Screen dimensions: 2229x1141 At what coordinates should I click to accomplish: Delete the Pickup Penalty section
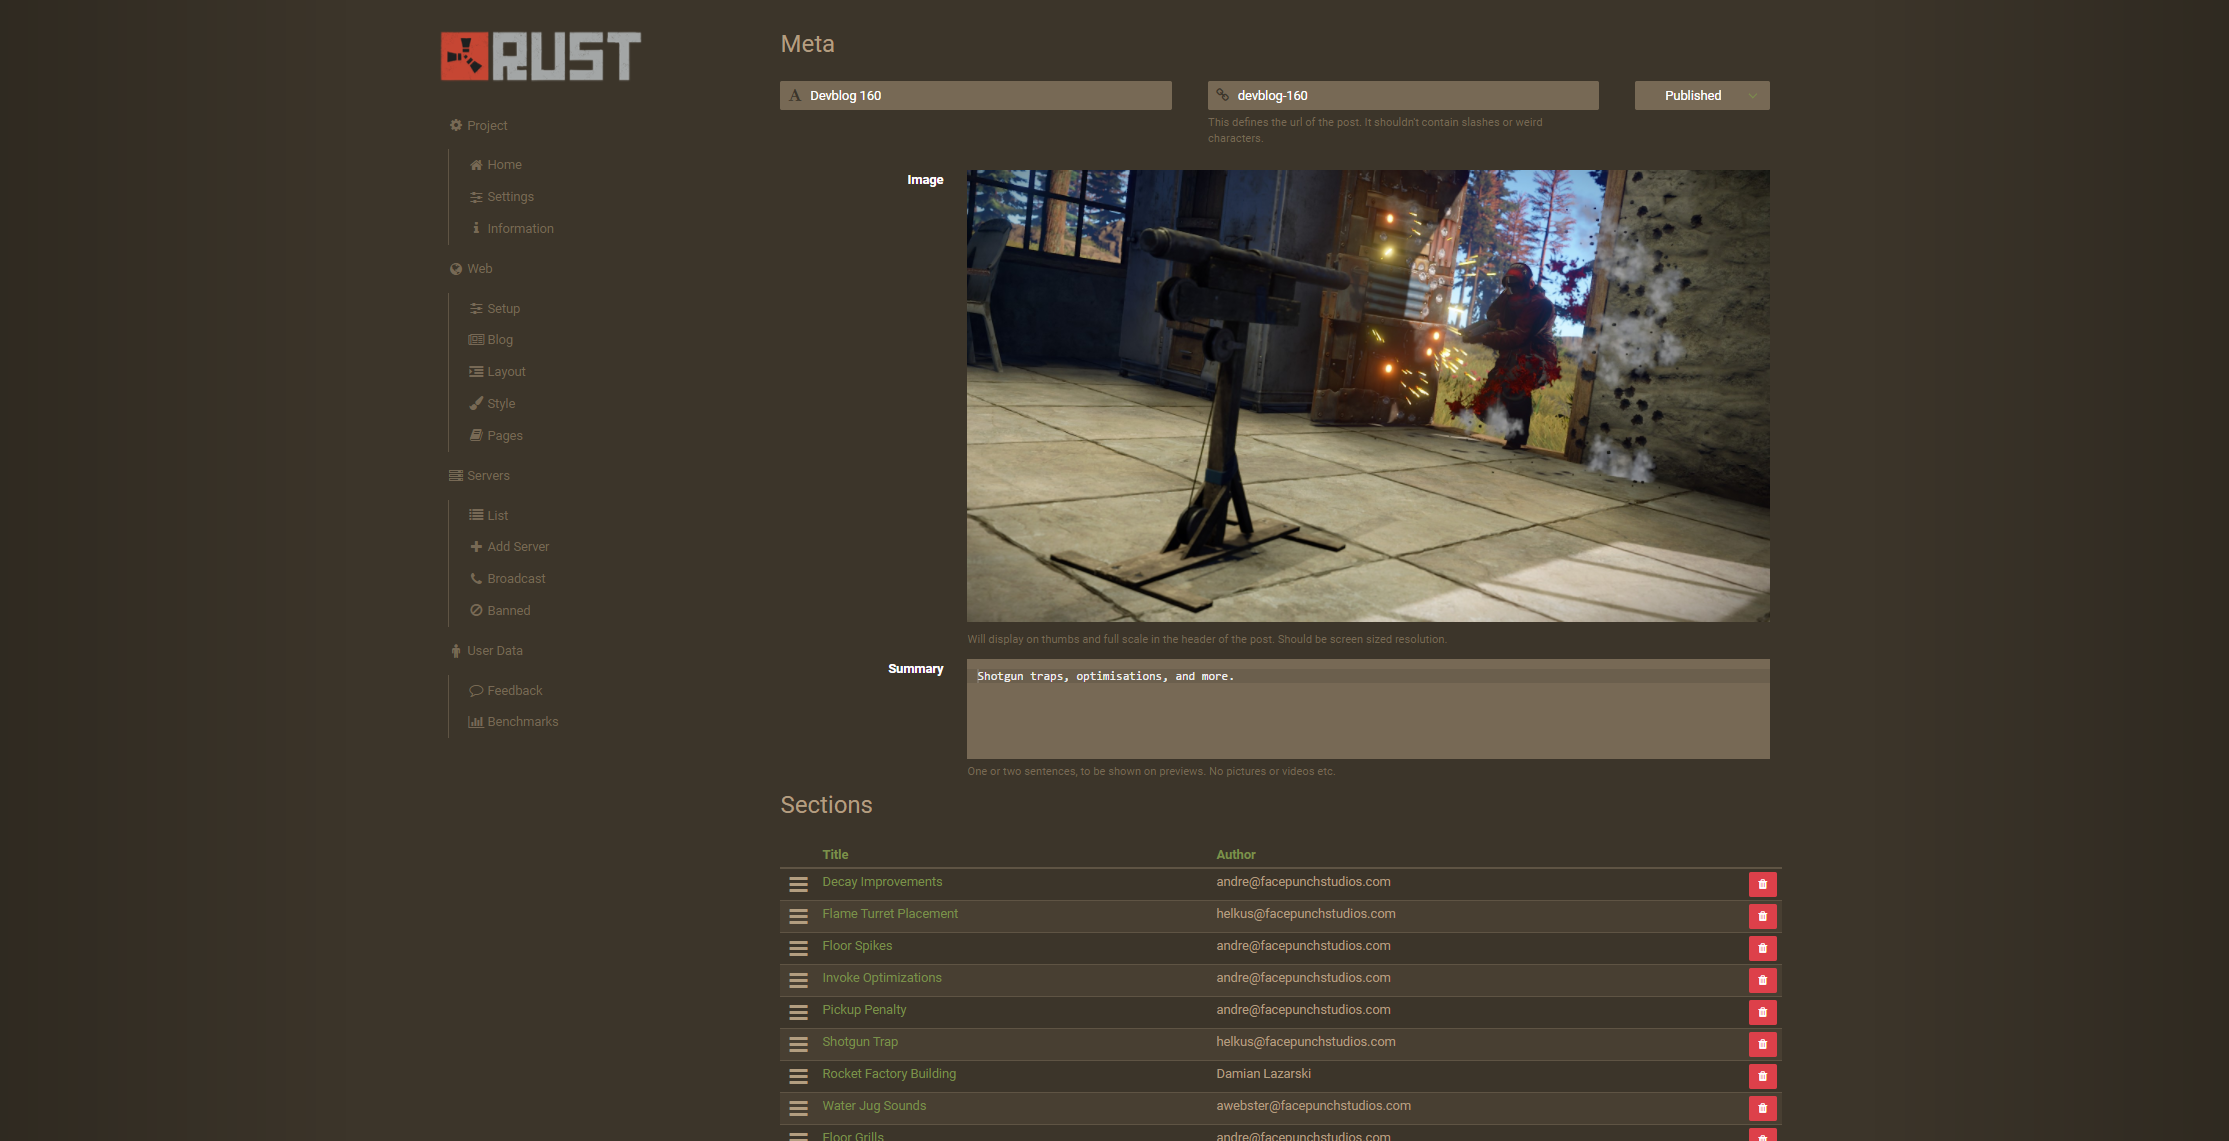[x=1763, y=1012]
